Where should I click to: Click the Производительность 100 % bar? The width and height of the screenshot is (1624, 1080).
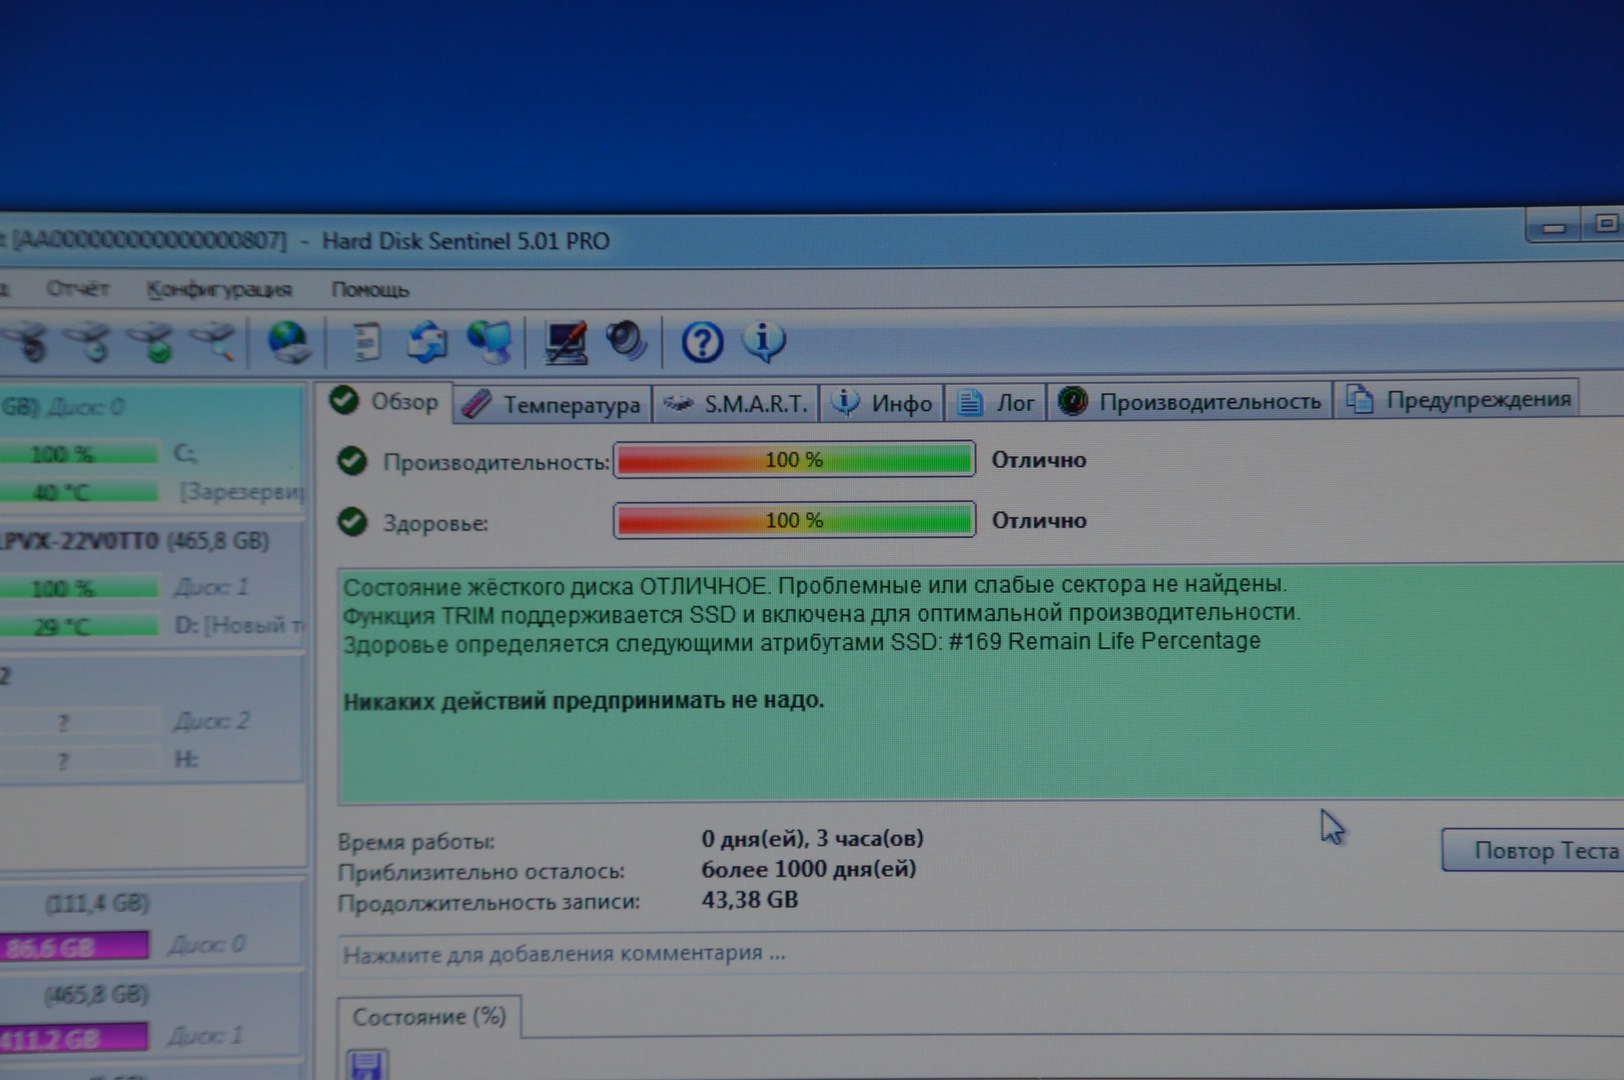click(794, 460)
